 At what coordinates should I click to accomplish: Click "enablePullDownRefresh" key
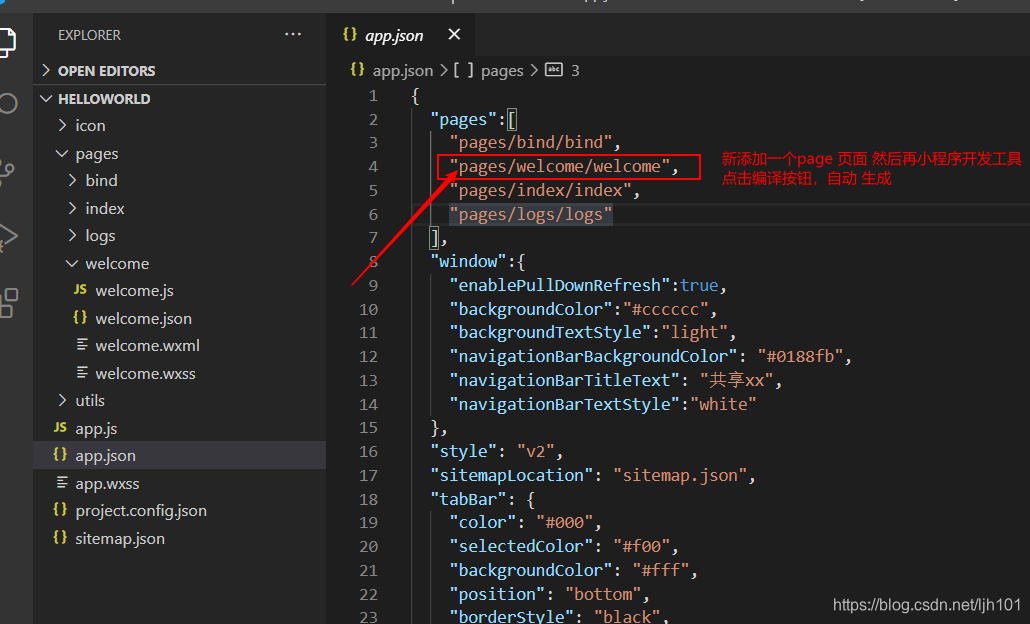[560, 285]
